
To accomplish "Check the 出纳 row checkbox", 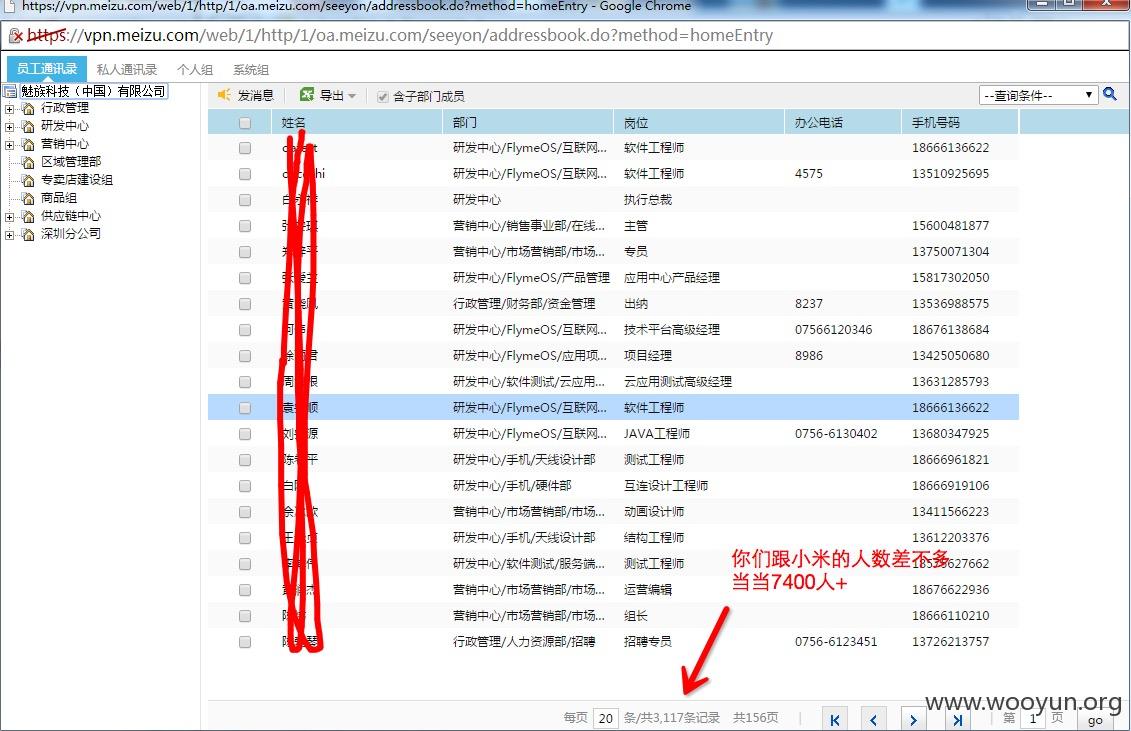I will tap(245, 304).
